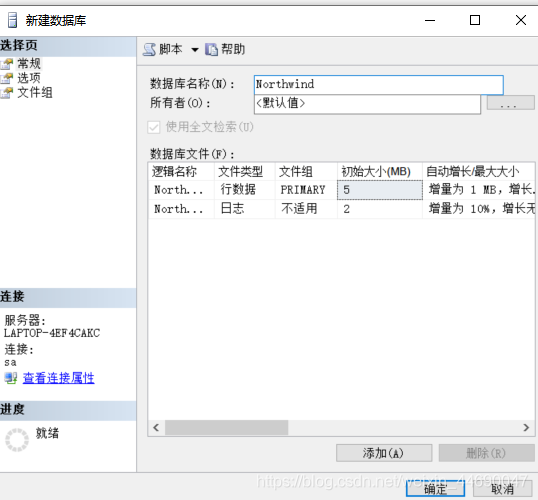The width and height of the screenshot is (538, 500).
Task: Click the 逻辑名称 column header
Action: pyautogui.click(x=182, y=172)
